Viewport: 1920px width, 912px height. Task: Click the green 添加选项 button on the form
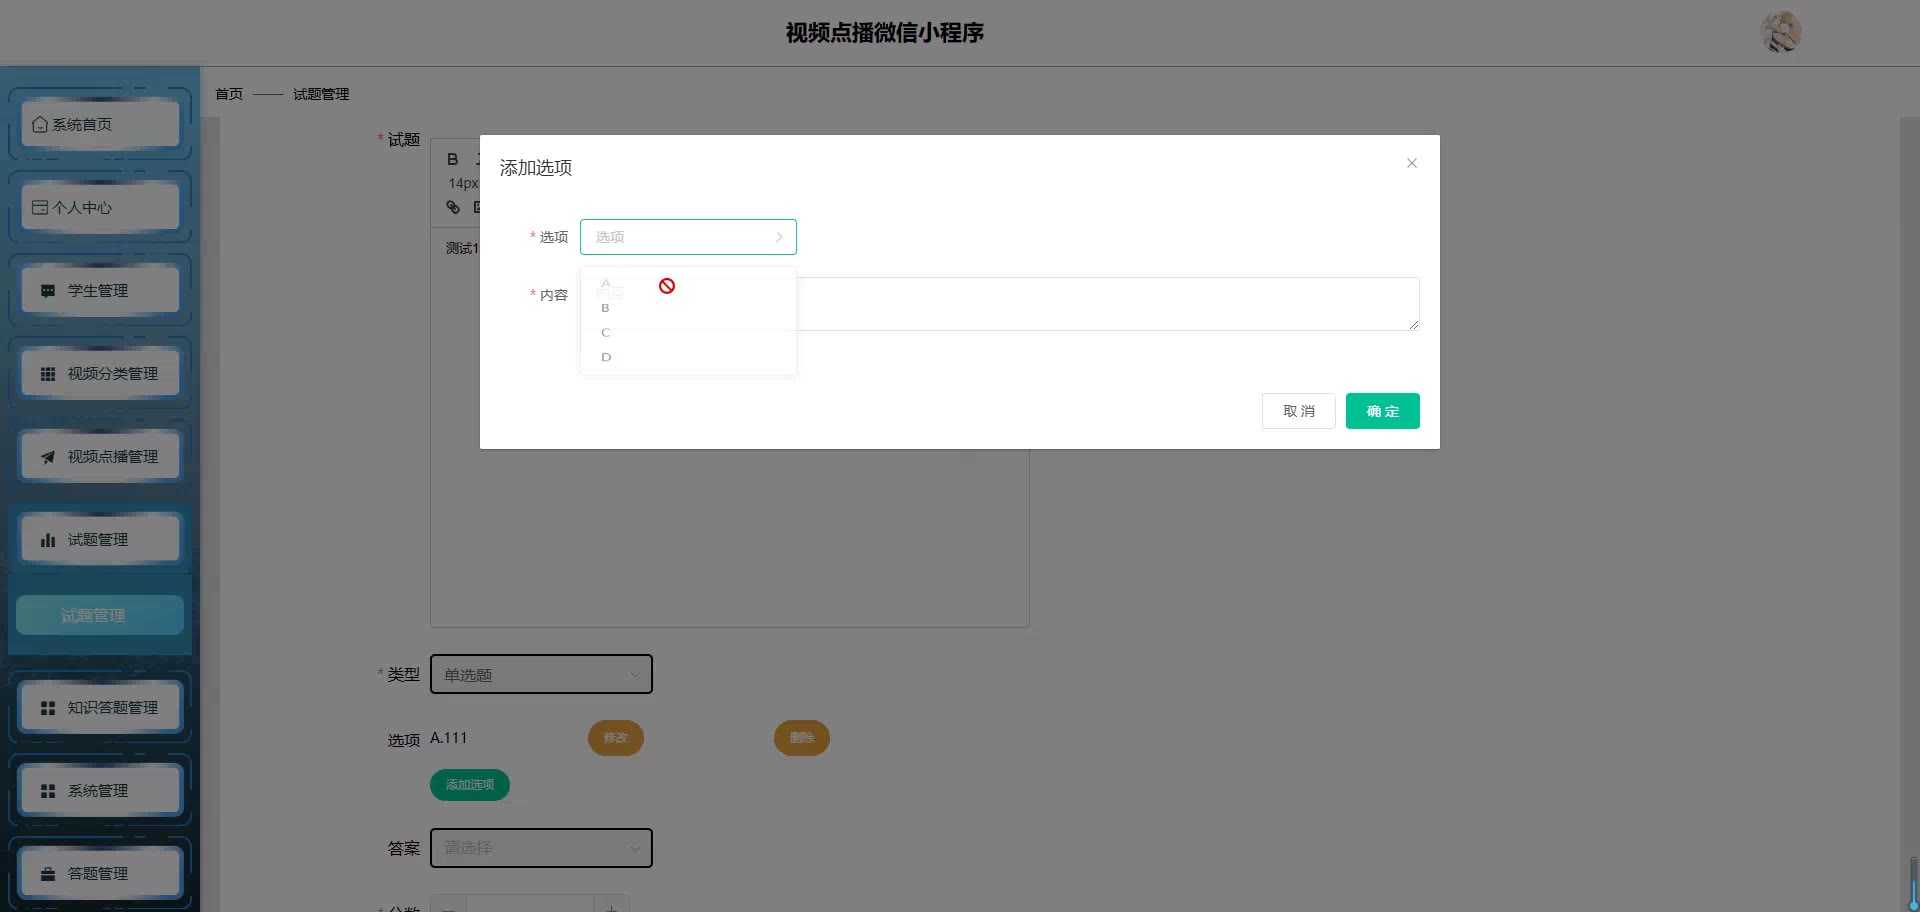click(x=470, y=785)
